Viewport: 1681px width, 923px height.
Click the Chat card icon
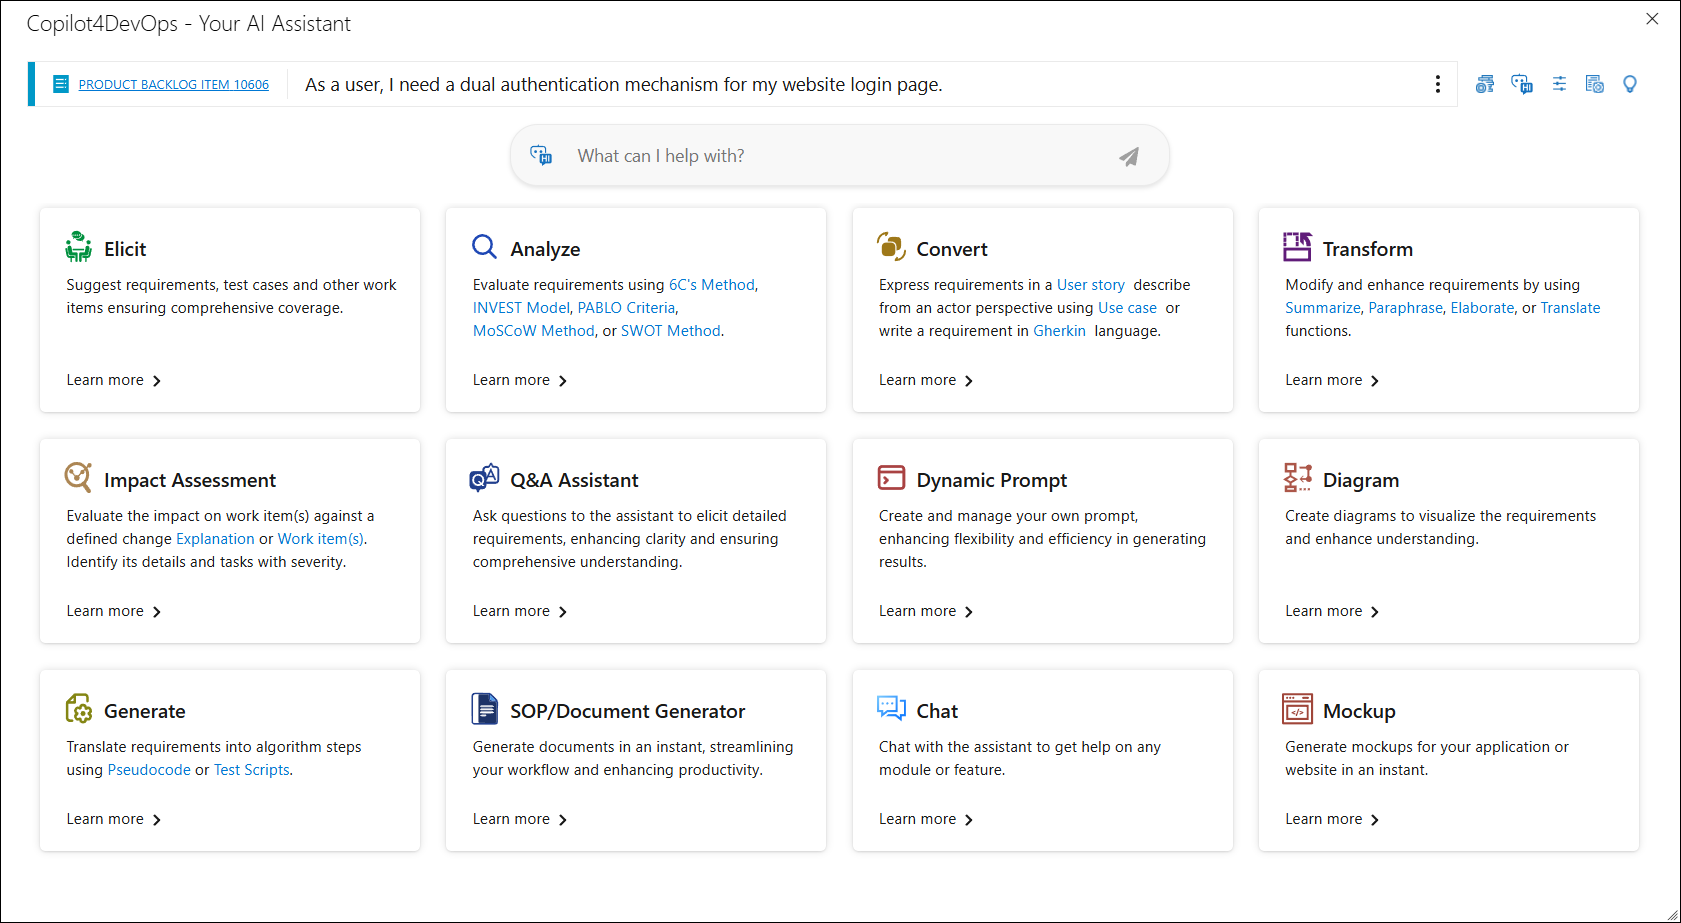coord(891,708)
